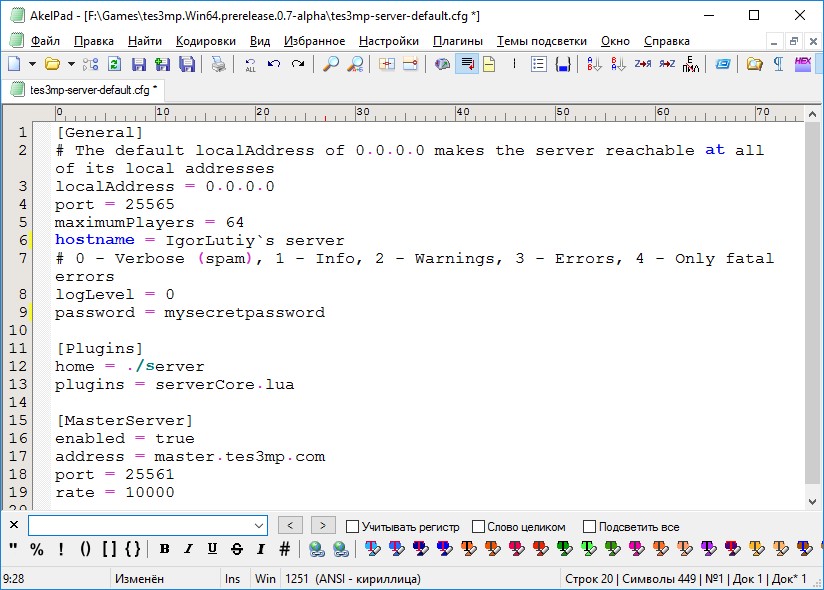Click the % symbol button
The height and width of the screenshot is (590, 824).
coord(37,549)
